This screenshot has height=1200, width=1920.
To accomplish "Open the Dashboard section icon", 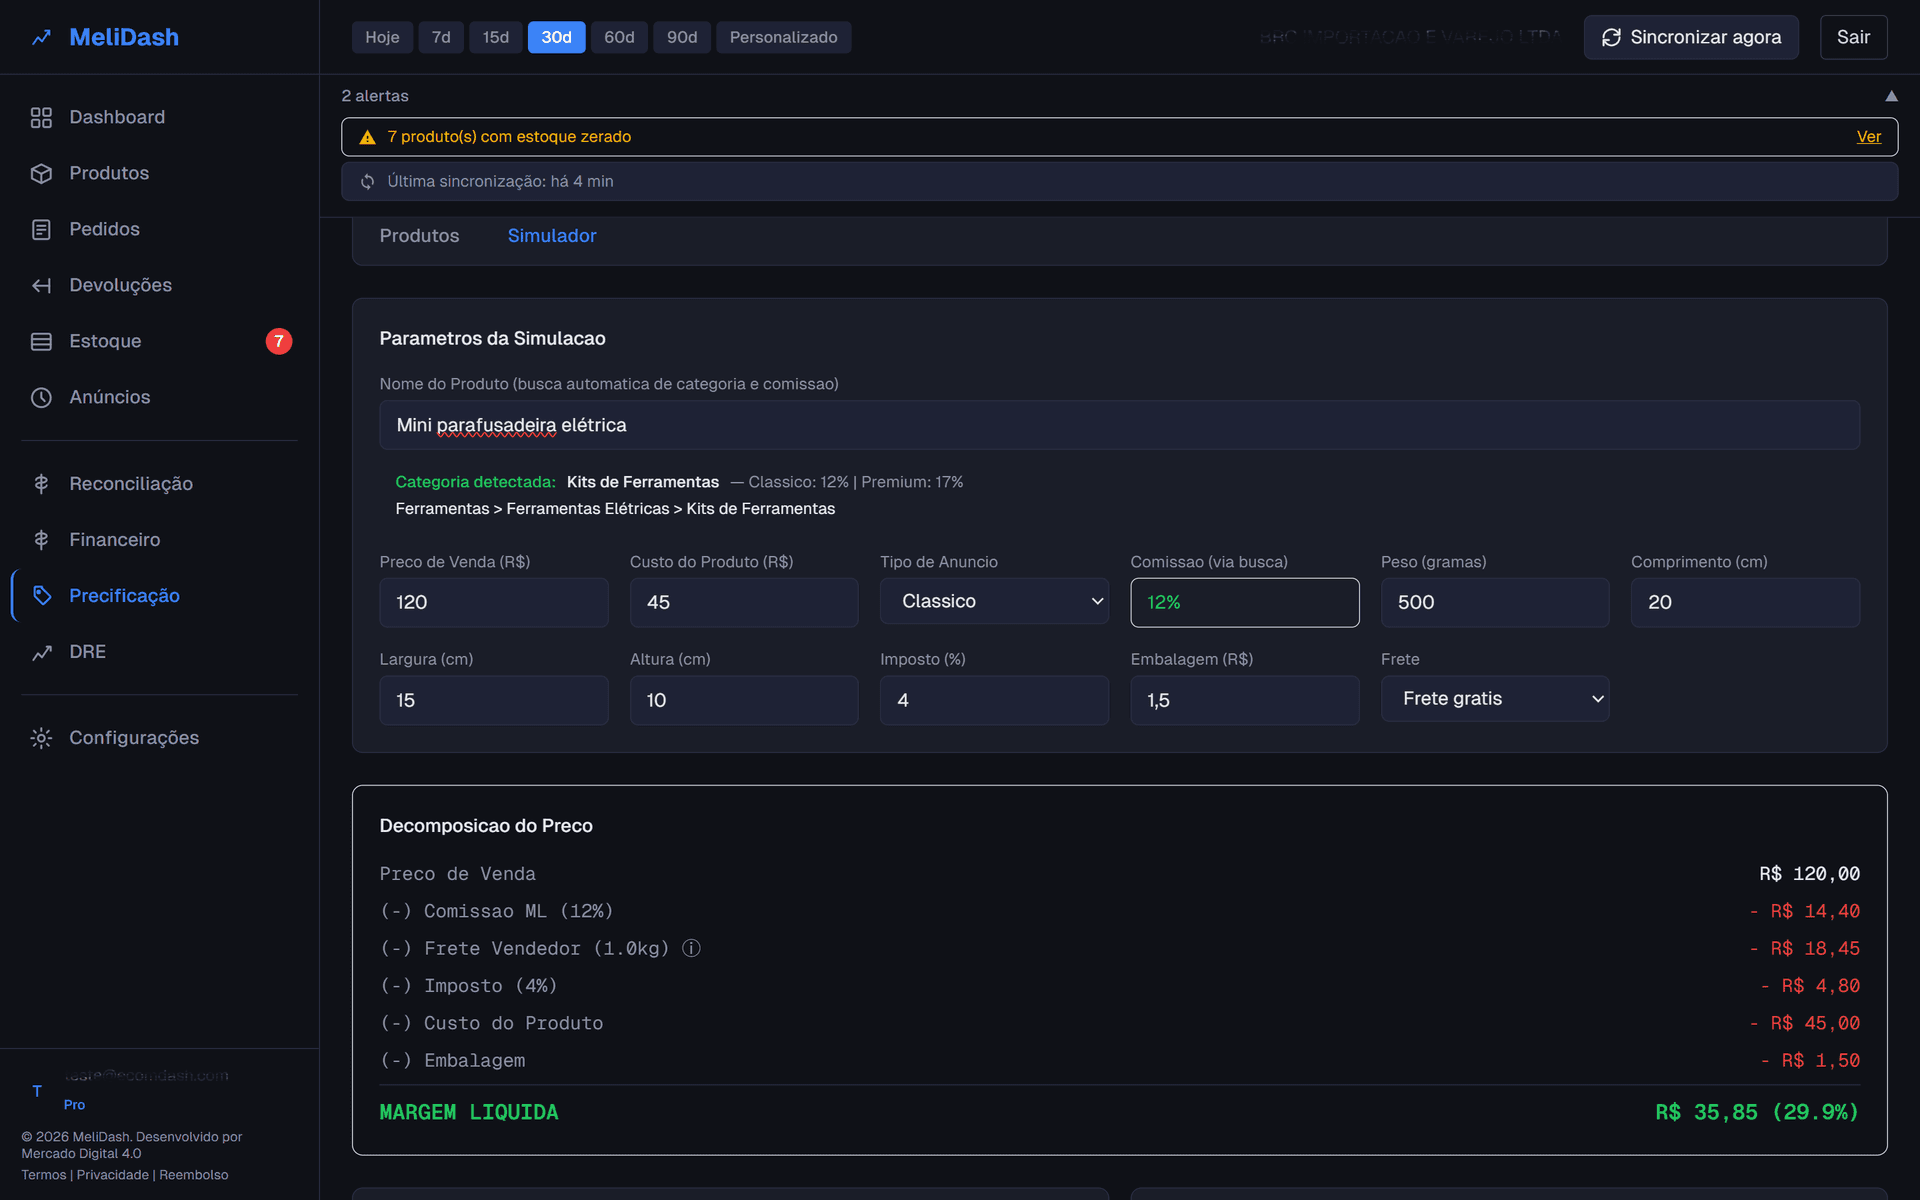I will click(x=41, y=117).
